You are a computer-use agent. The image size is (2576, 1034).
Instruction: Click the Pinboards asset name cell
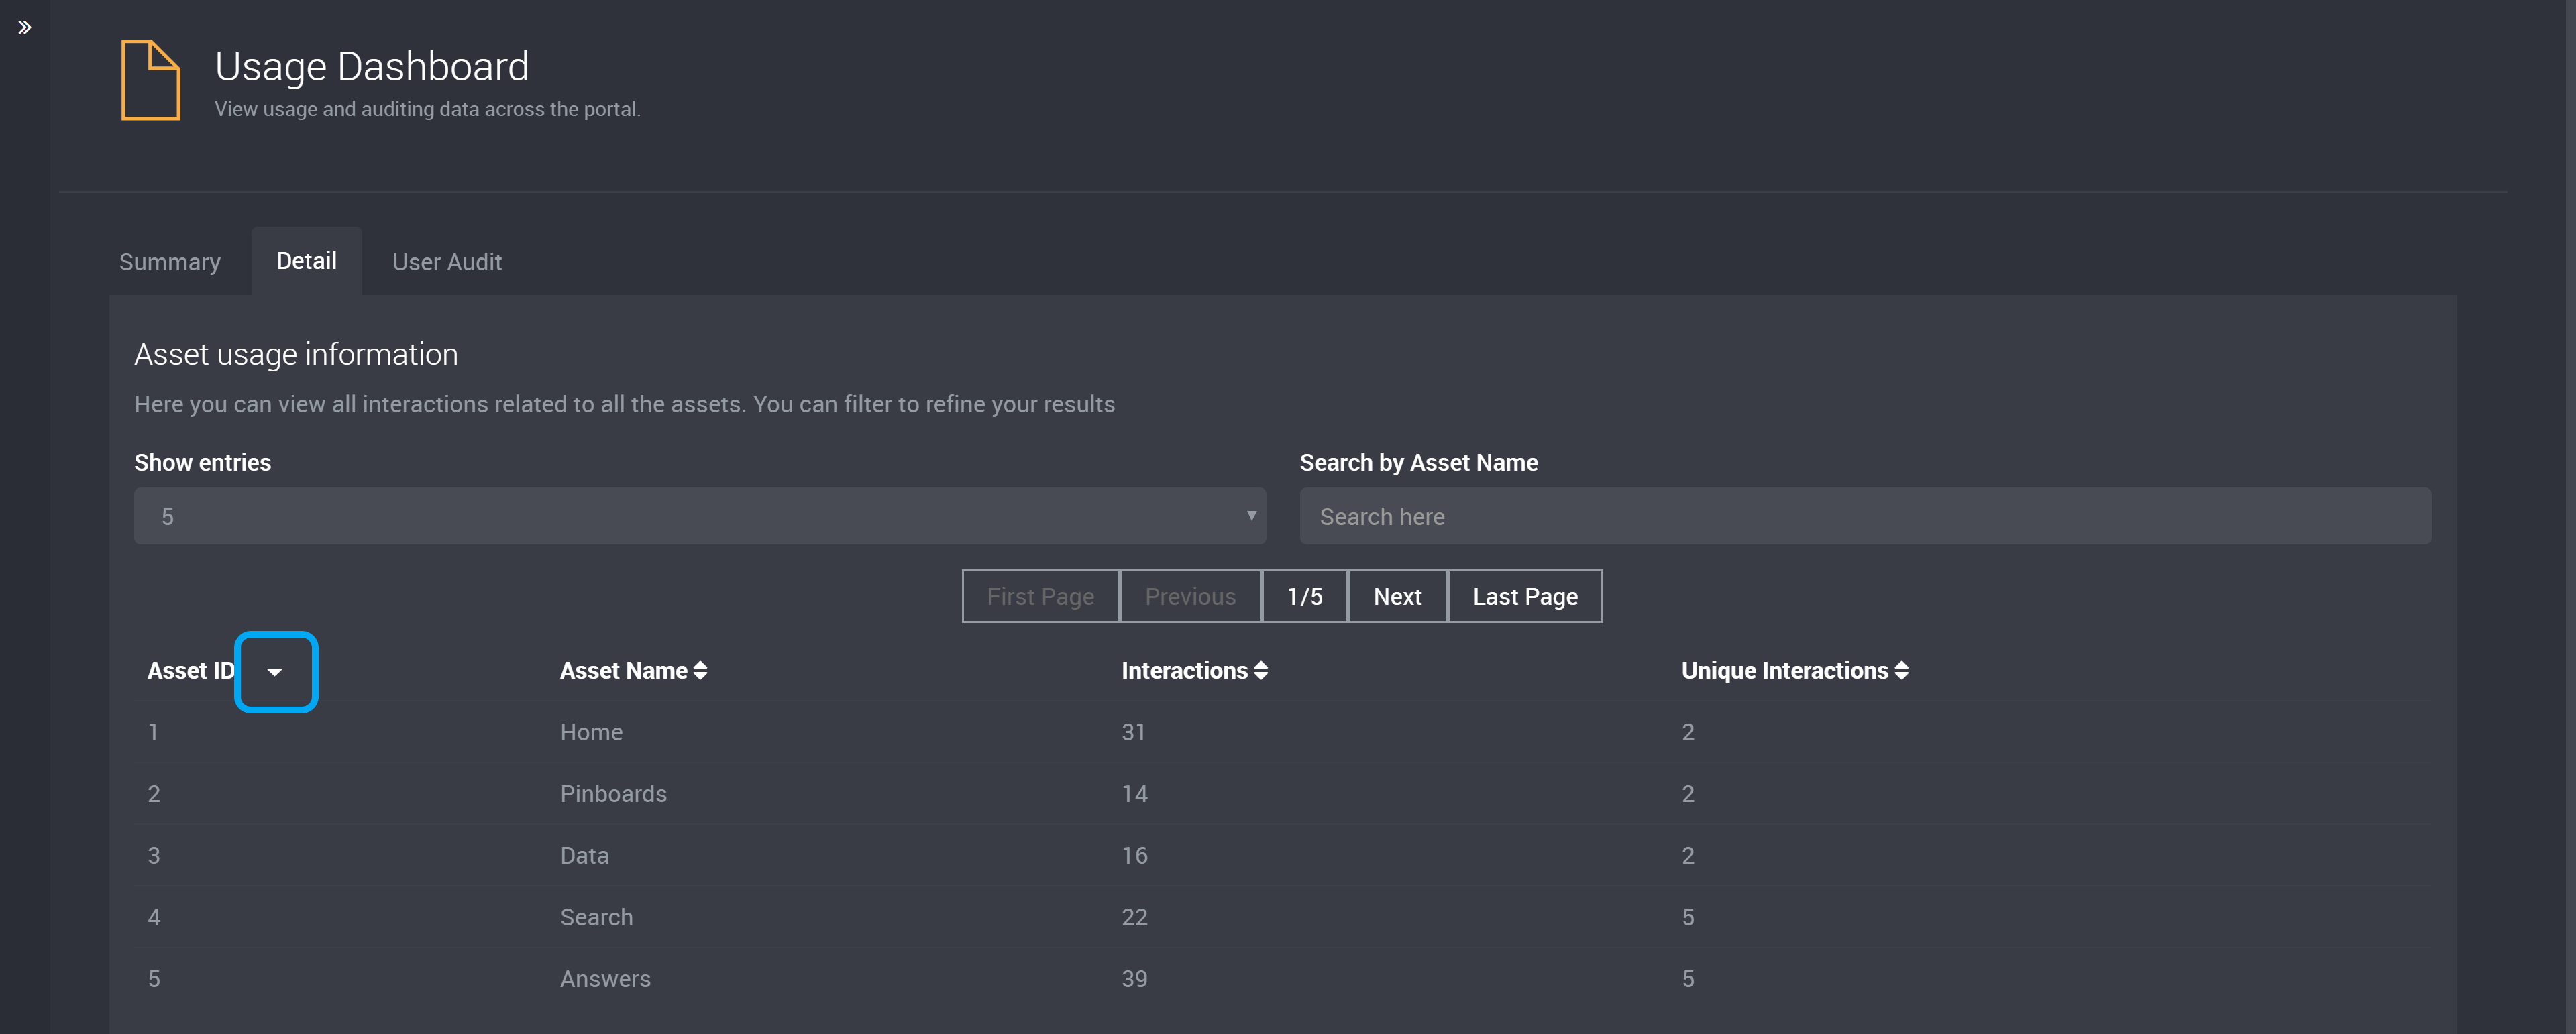tap(613, 794)
